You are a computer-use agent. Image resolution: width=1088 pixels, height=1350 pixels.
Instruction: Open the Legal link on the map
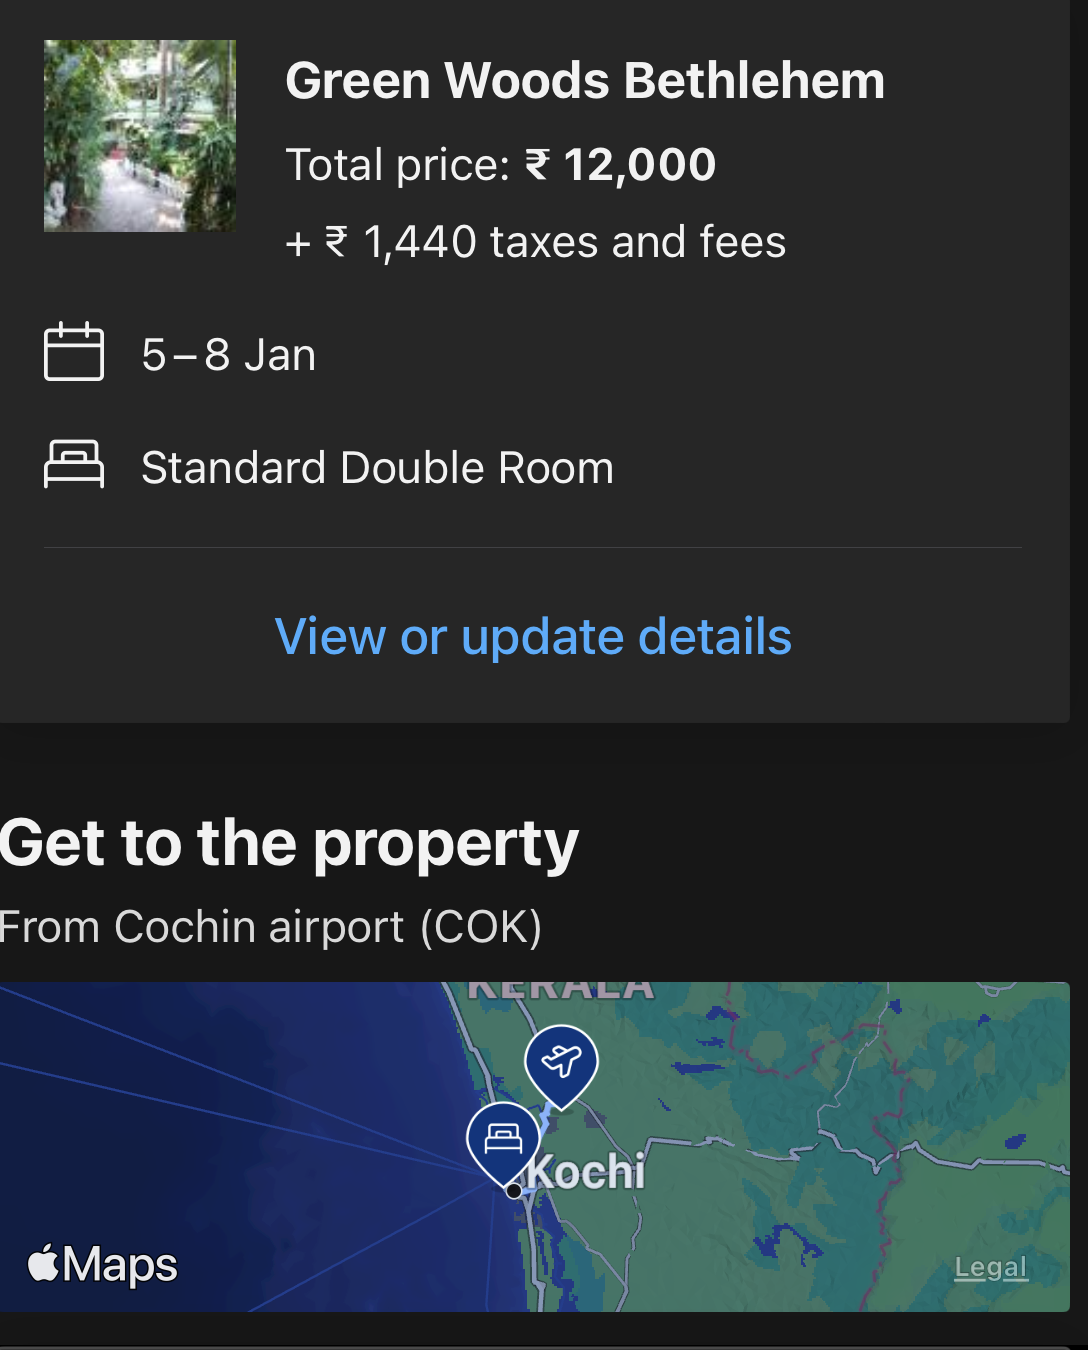click(x=990, y=1268)
